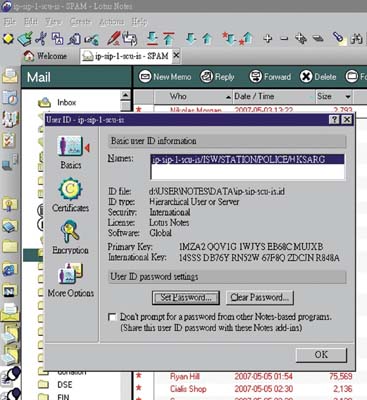The image size is (367, 400).
Task: Click the to-do checklist bookmark bar icon
Action: 9,140
